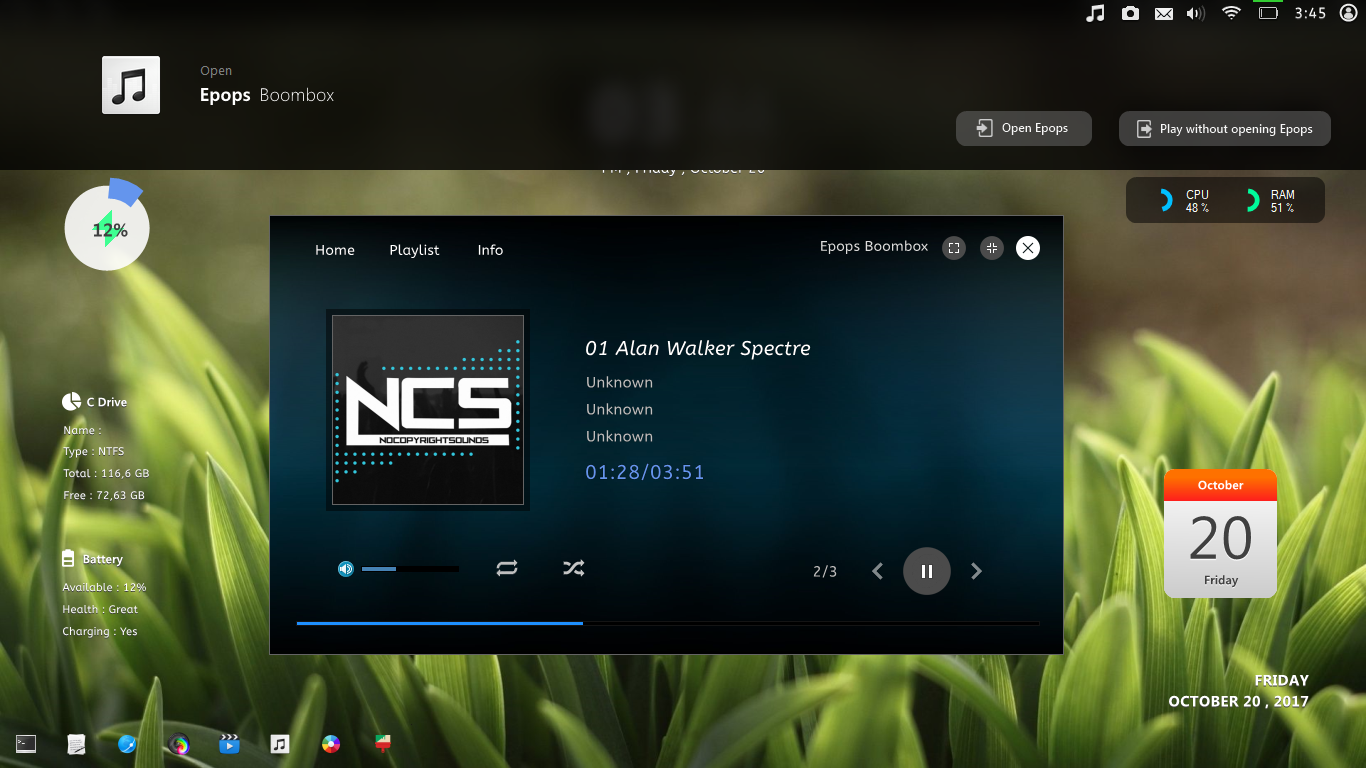
Task: Click the NCS album art thumbnail
Action: 428,410
